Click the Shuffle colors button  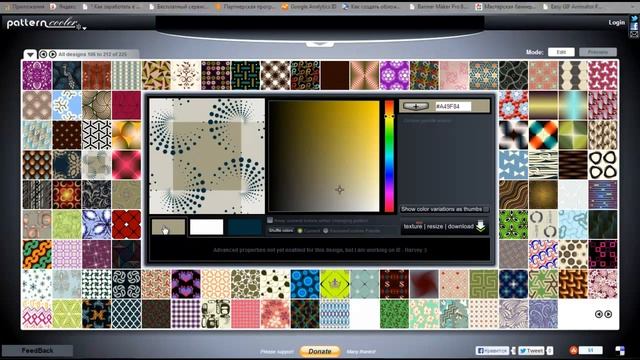pos(281,231)
